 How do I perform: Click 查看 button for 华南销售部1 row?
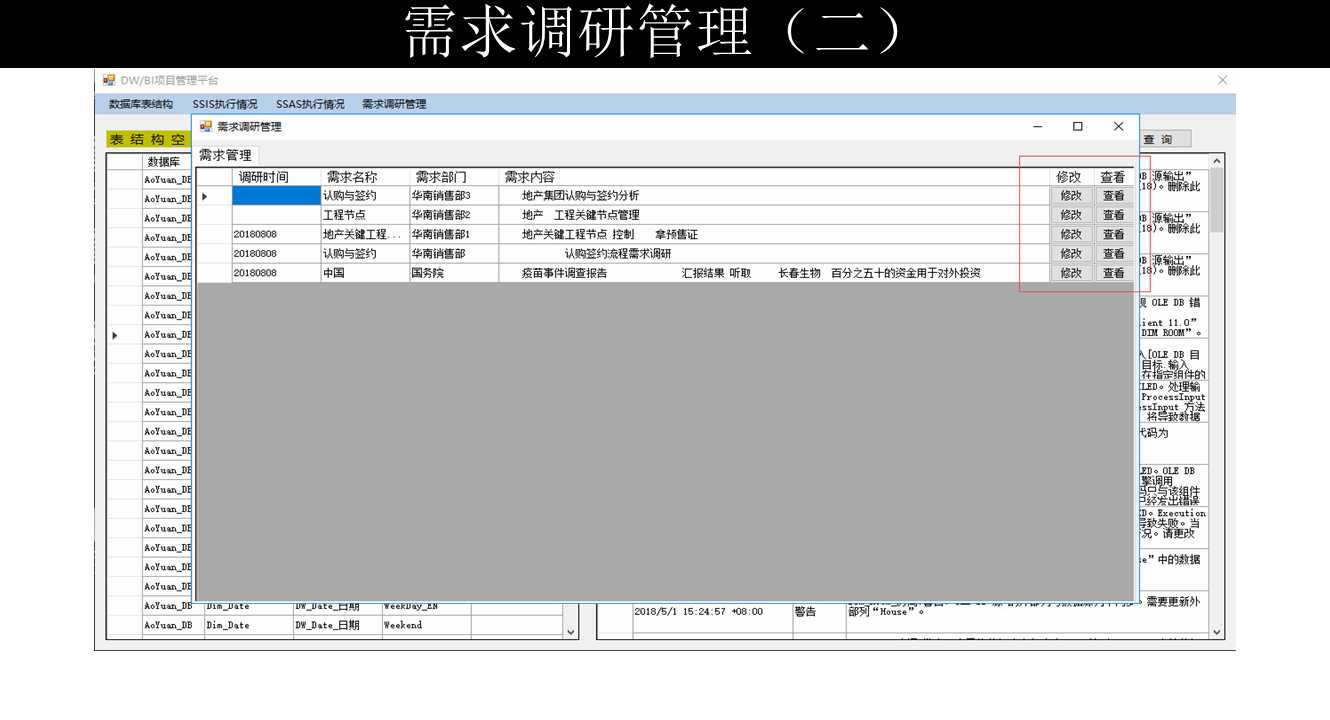point(1114,234)
